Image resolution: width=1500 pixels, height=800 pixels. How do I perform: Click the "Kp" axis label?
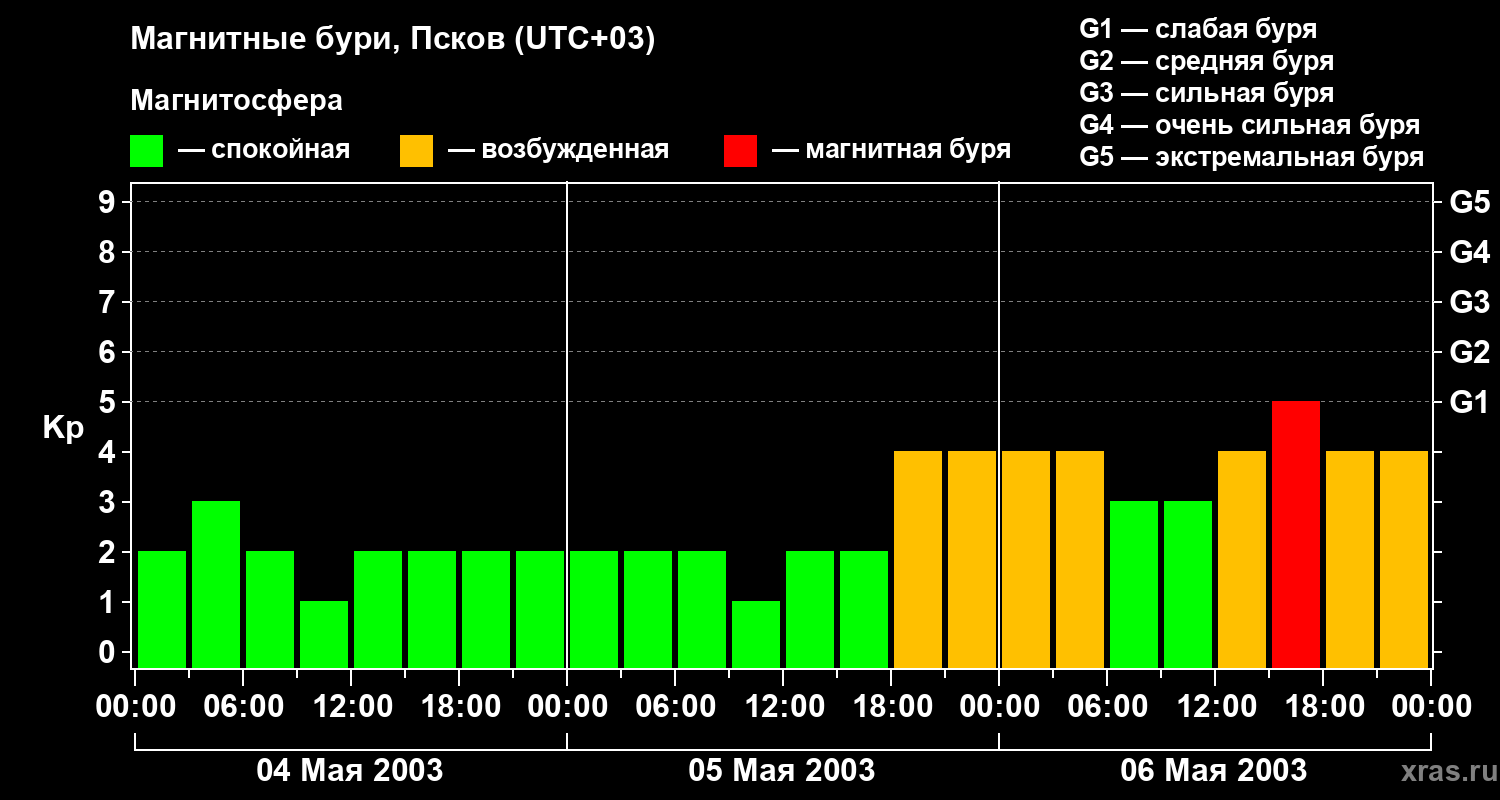pyautogui.click(x=63, y=428)
